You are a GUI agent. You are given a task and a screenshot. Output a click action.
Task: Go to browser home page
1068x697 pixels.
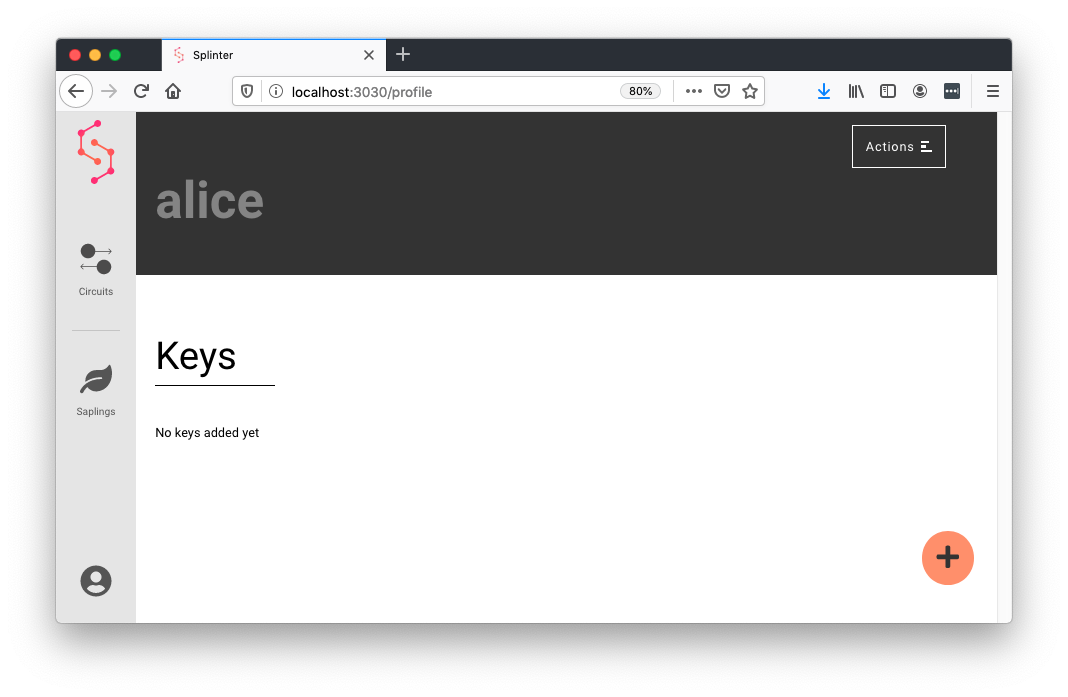[173, 91]
